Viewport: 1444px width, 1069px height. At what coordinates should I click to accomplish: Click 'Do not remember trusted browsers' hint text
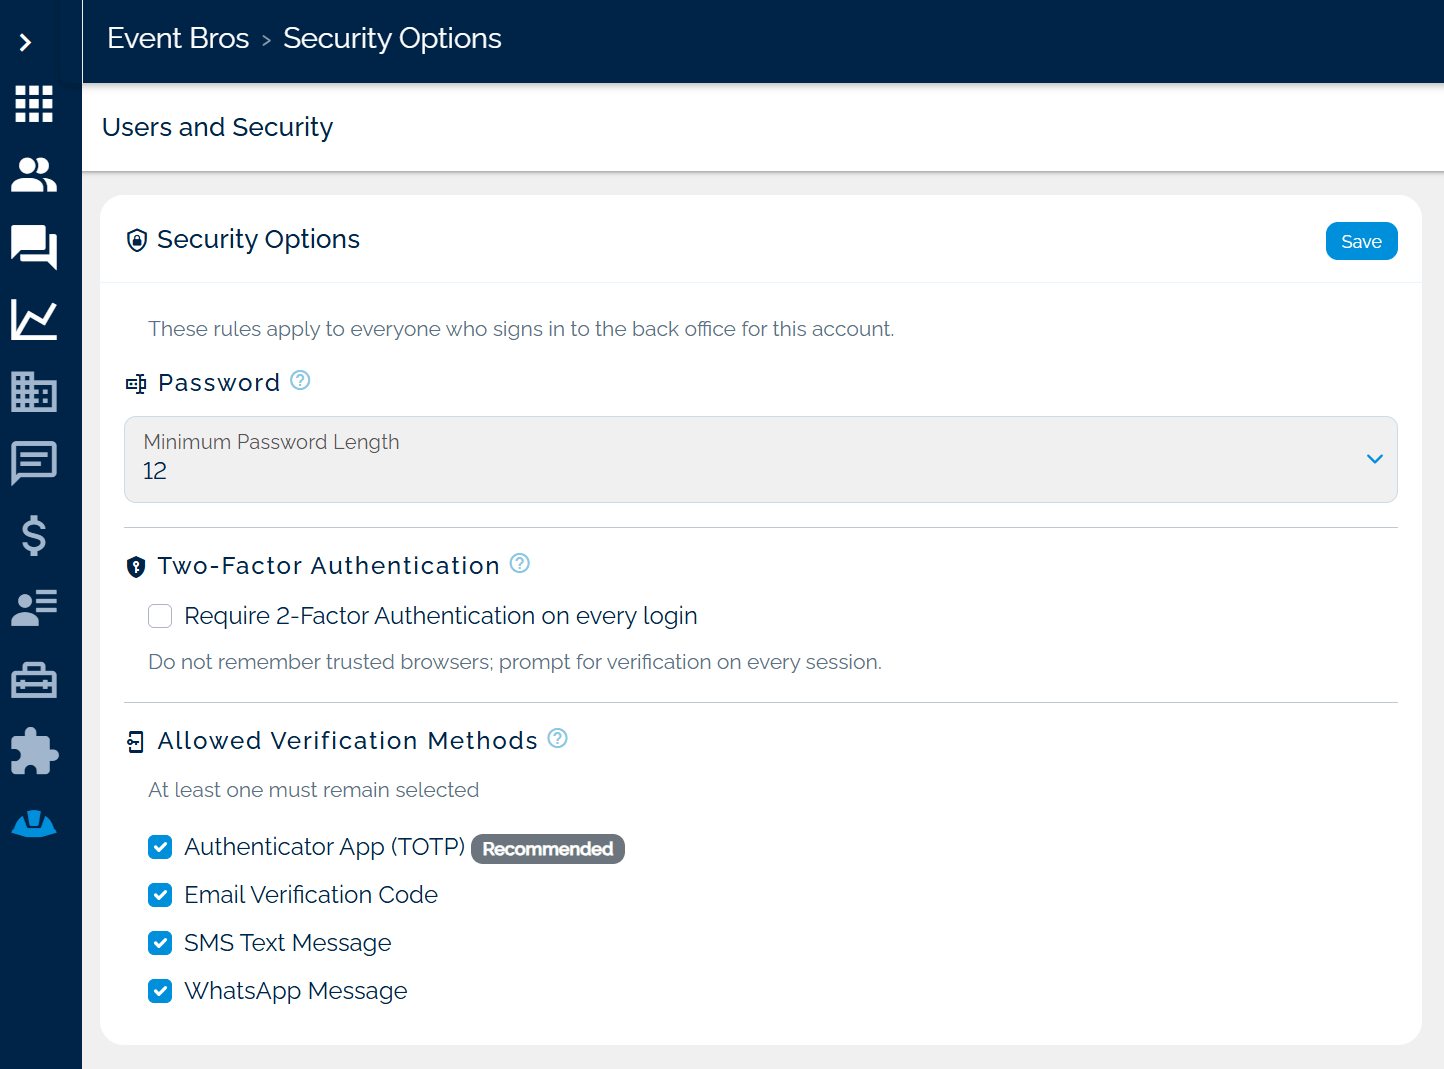tap(515, 662)
